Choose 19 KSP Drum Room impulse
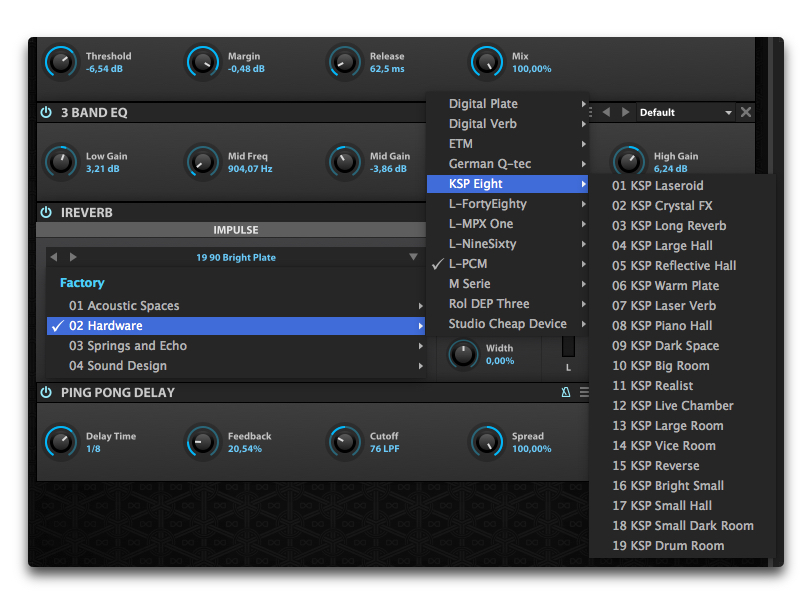The image size is (812, 603). [x=683, y=545]
